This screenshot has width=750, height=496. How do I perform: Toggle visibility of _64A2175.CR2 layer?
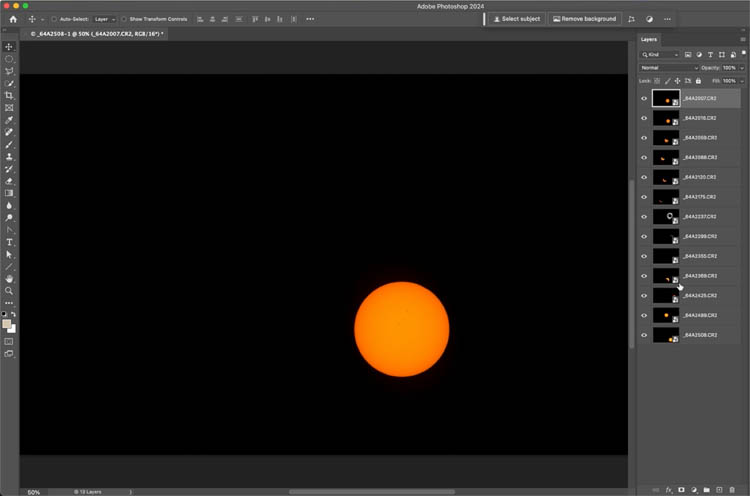644,197
